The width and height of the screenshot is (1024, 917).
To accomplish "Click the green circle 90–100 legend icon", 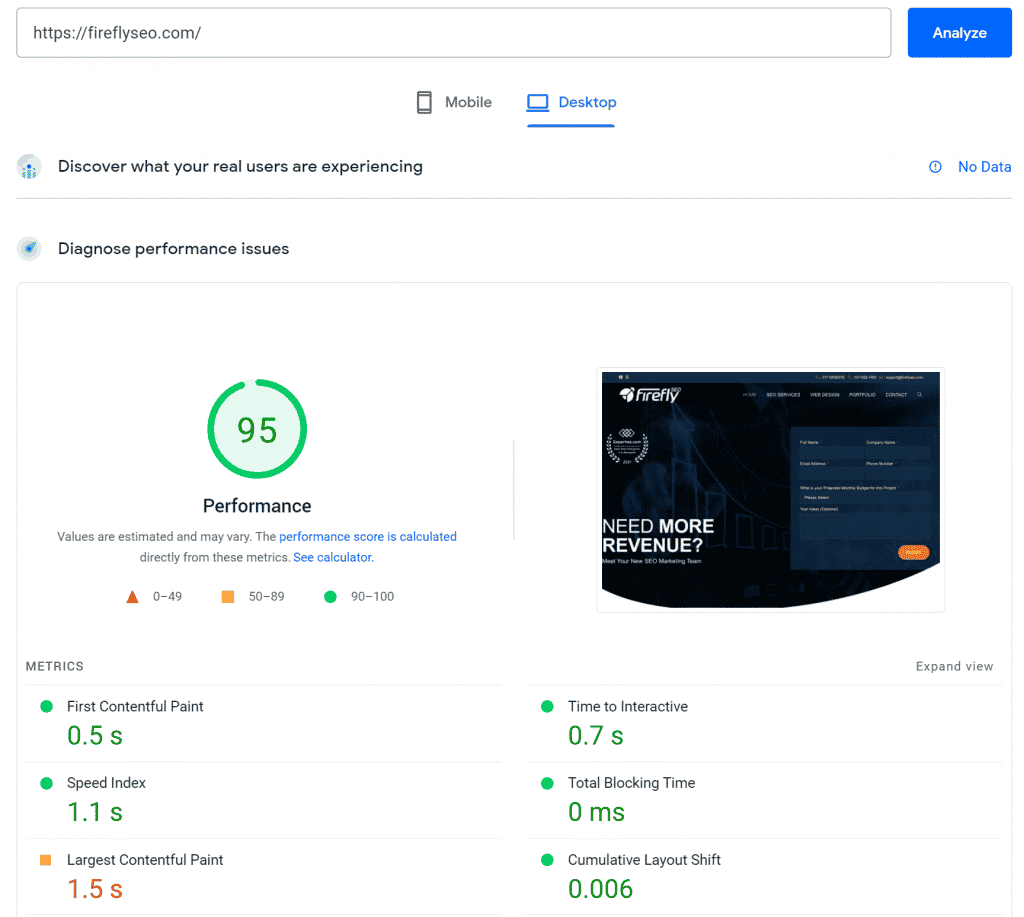I will [x=330, y=596].
